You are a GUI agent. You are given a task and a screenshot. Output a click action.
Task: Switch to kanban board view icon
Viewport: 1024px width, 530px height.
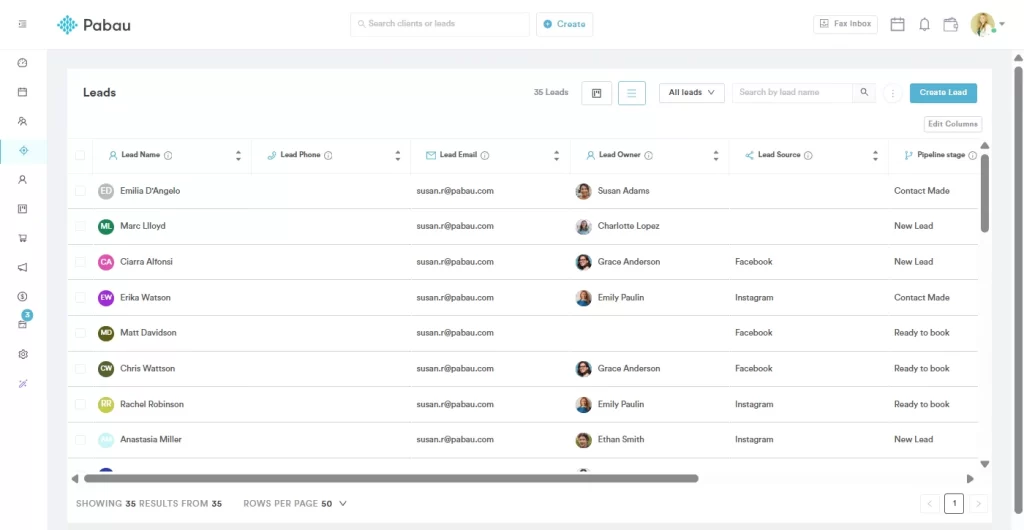[x=596, y=93]
